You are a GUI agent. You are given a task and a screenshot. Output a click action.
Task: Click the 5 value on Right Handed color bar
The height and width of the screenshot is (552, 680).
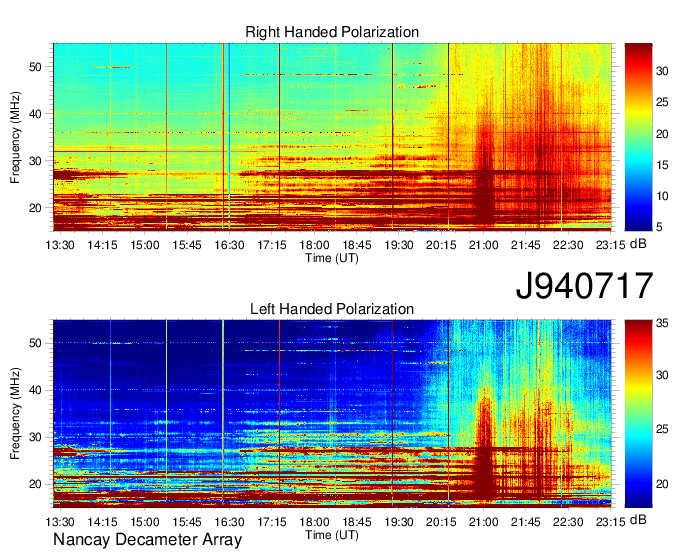(659, 227)
